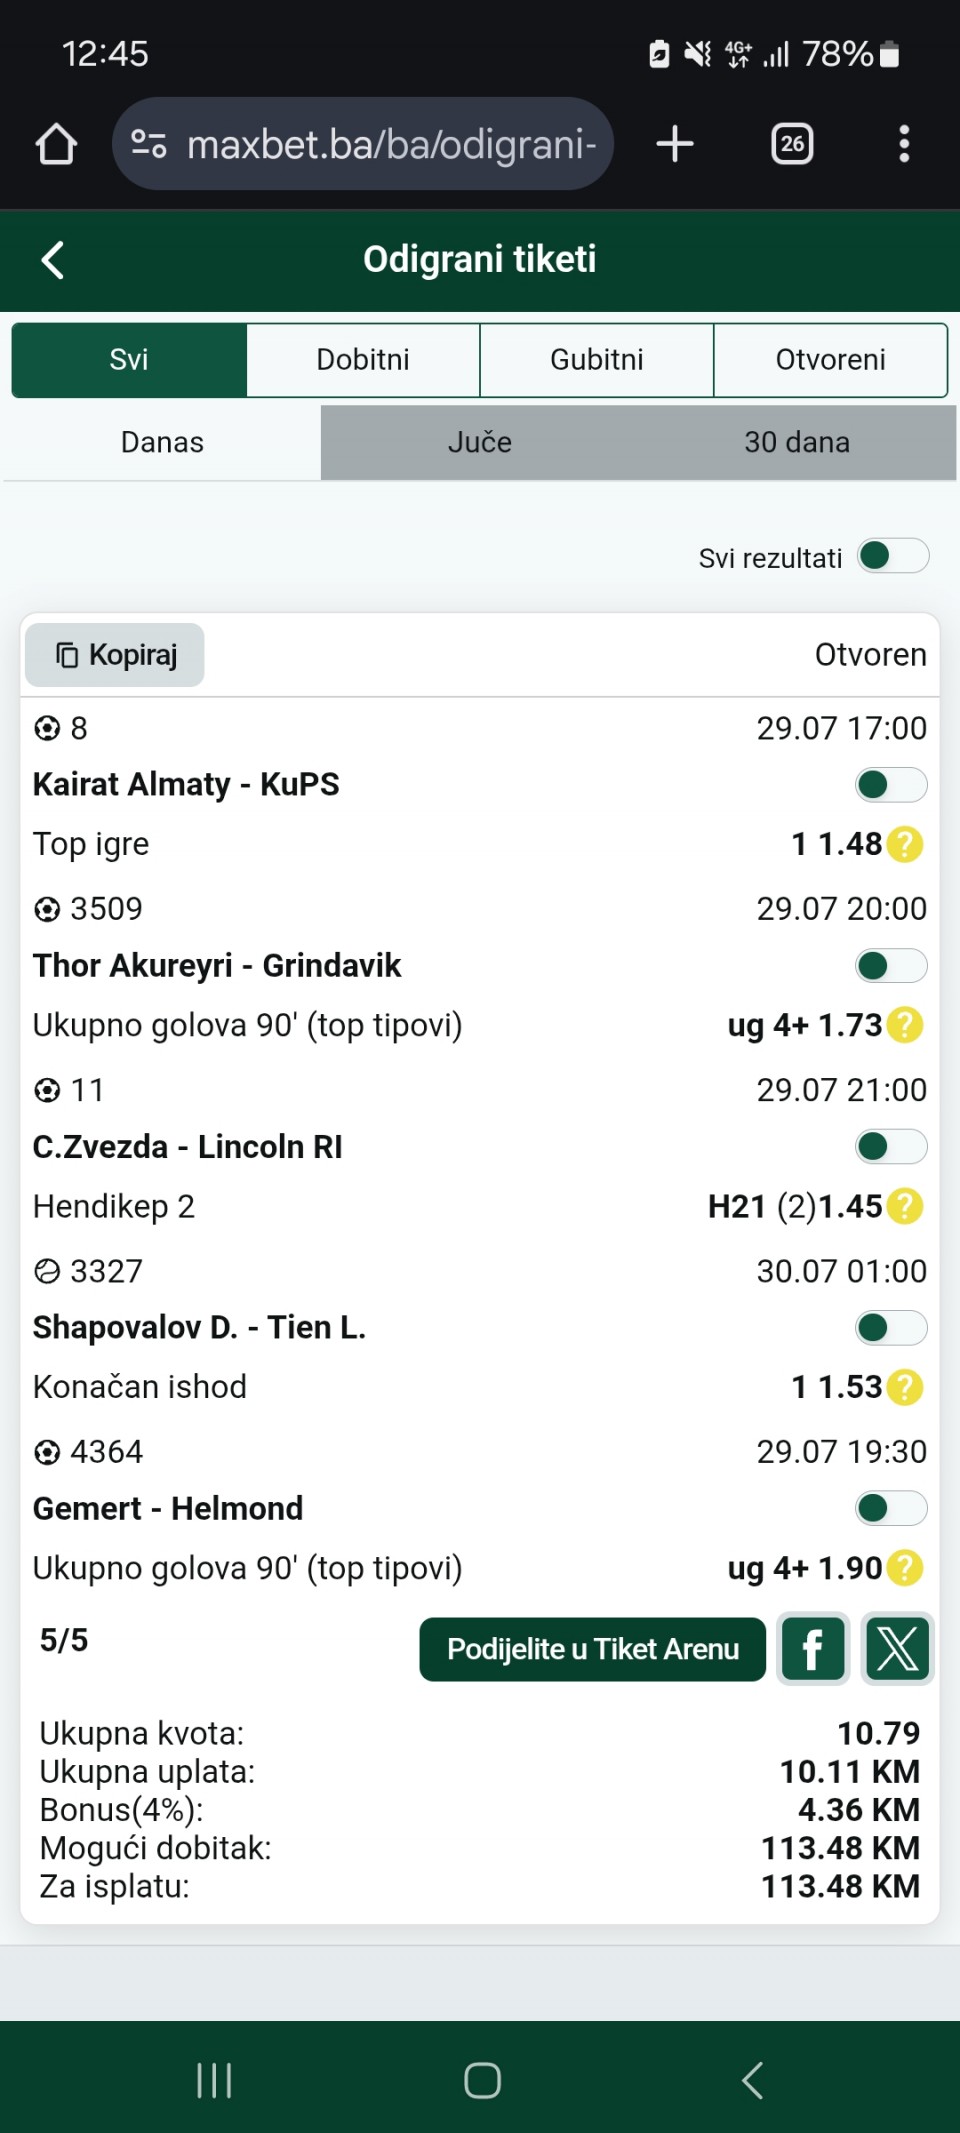
Task: Toggle the Svi rezultati switch
Action: pyautogui.click(x=893, y=556)
